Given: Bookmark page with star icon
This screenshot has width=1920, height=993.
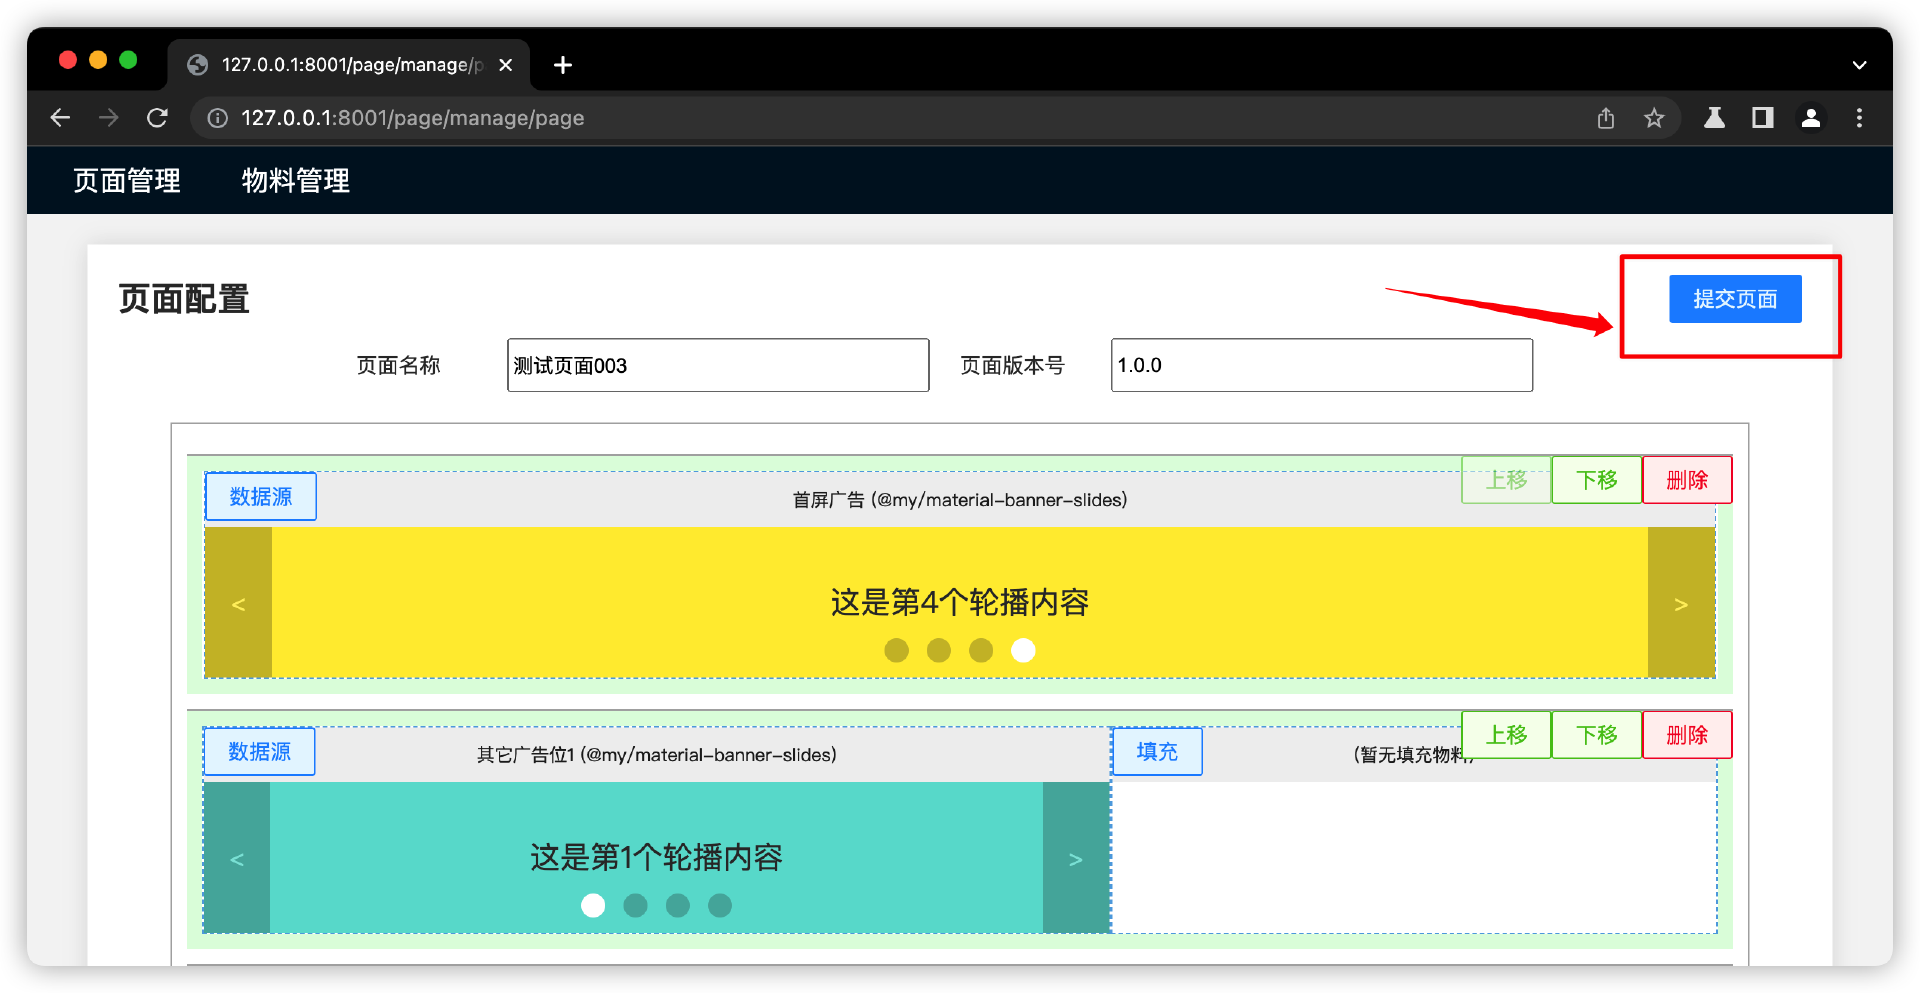Looking at the screenshot, I should (1654, 118).
